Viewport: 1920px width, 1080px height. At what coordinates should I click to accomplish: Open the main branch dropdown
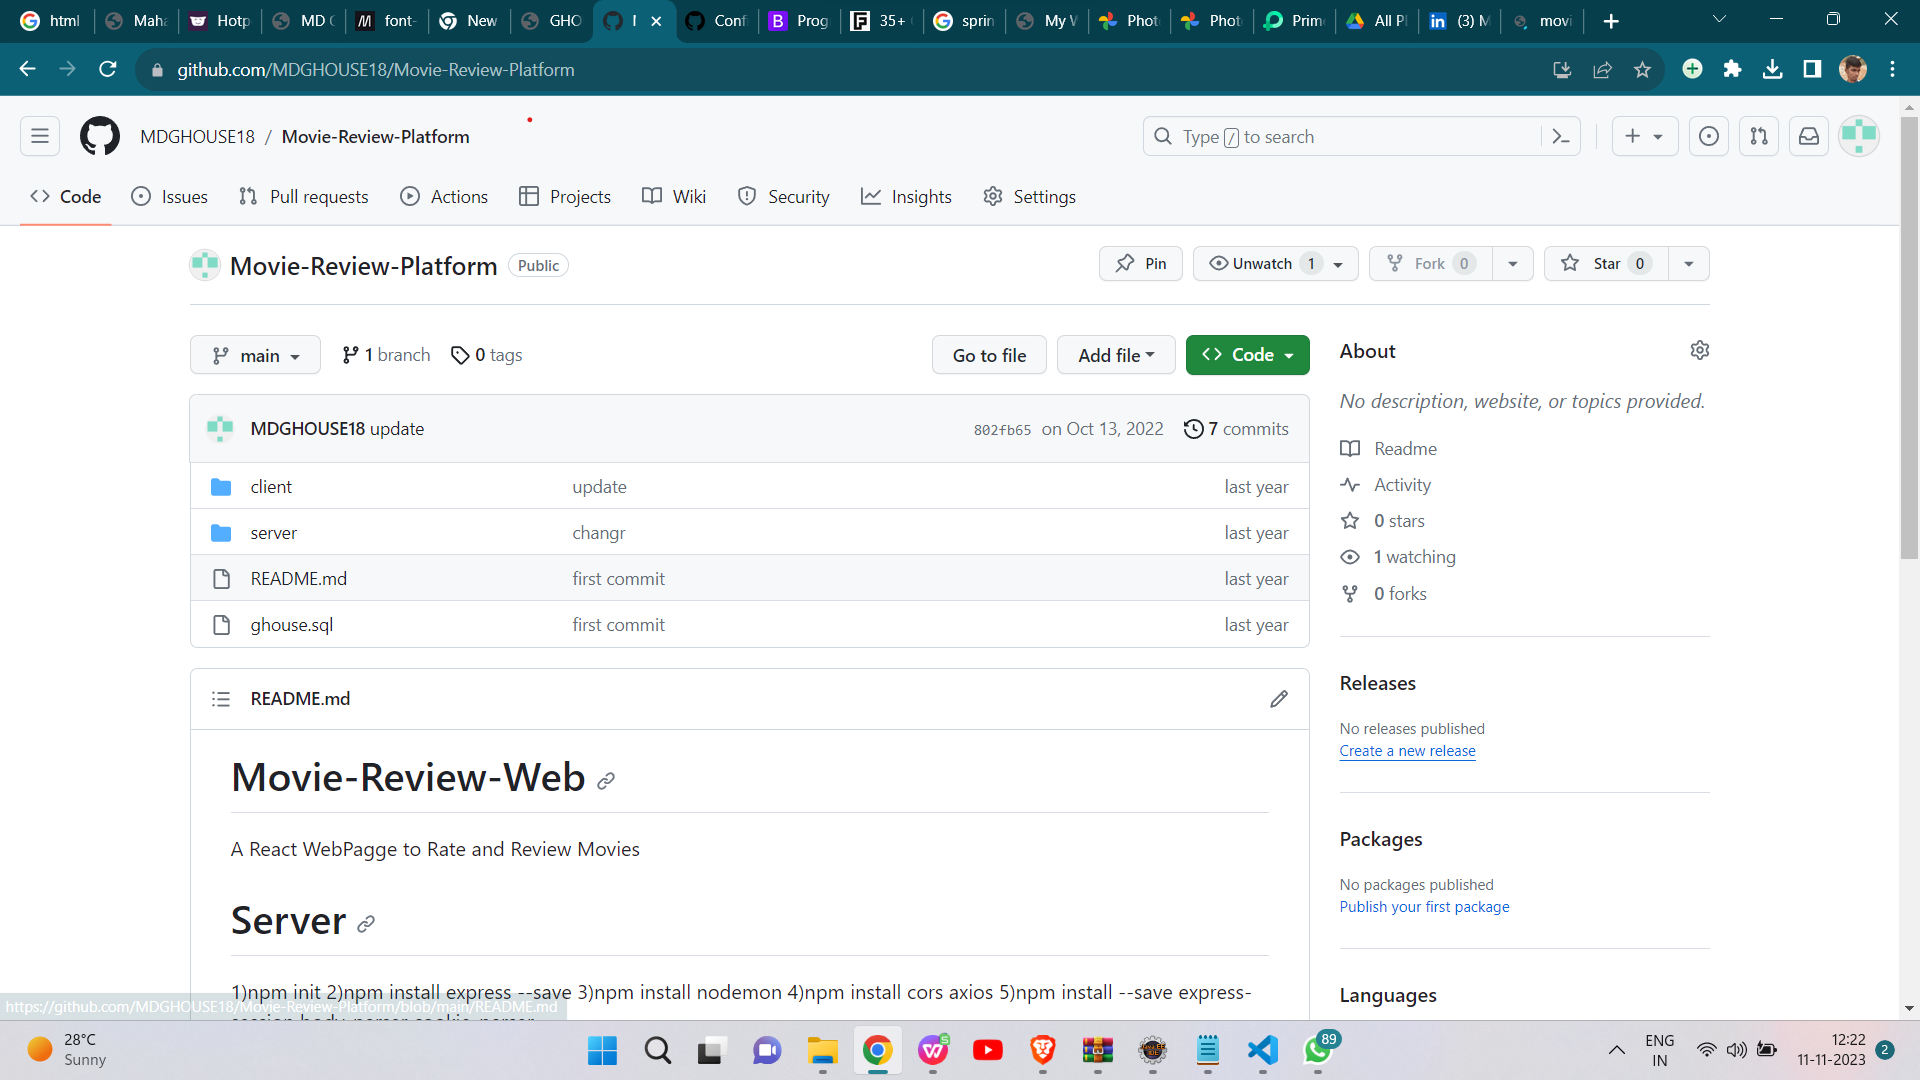pyautogui.click(x=255, y=355)
